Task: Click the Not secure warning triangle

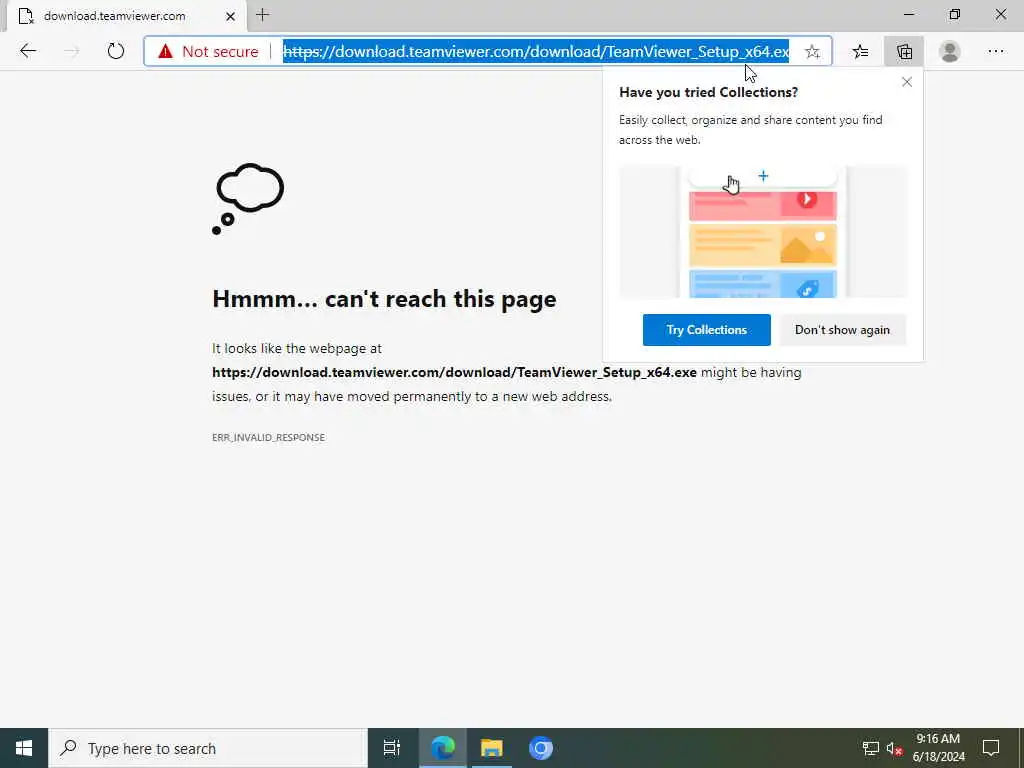Action: [x=165, y=52]
